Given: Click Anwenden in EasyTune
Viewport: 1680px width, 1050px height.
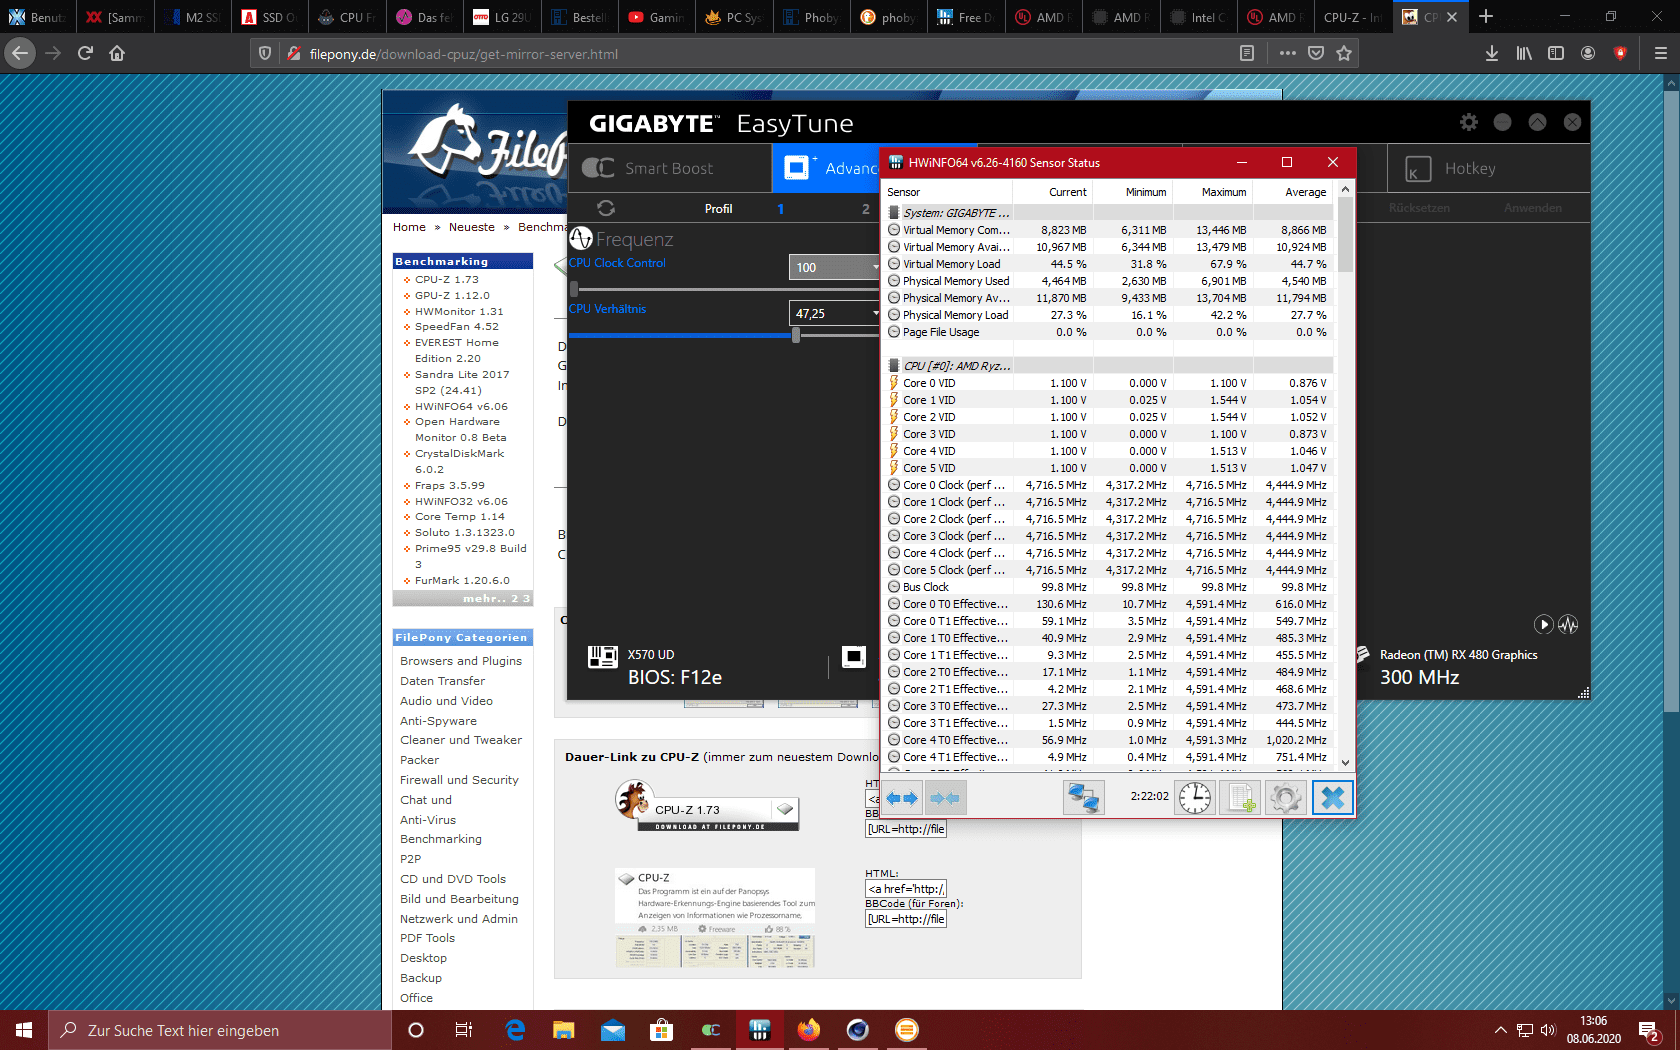Looking at the screenshot, I should (1532, 208).
